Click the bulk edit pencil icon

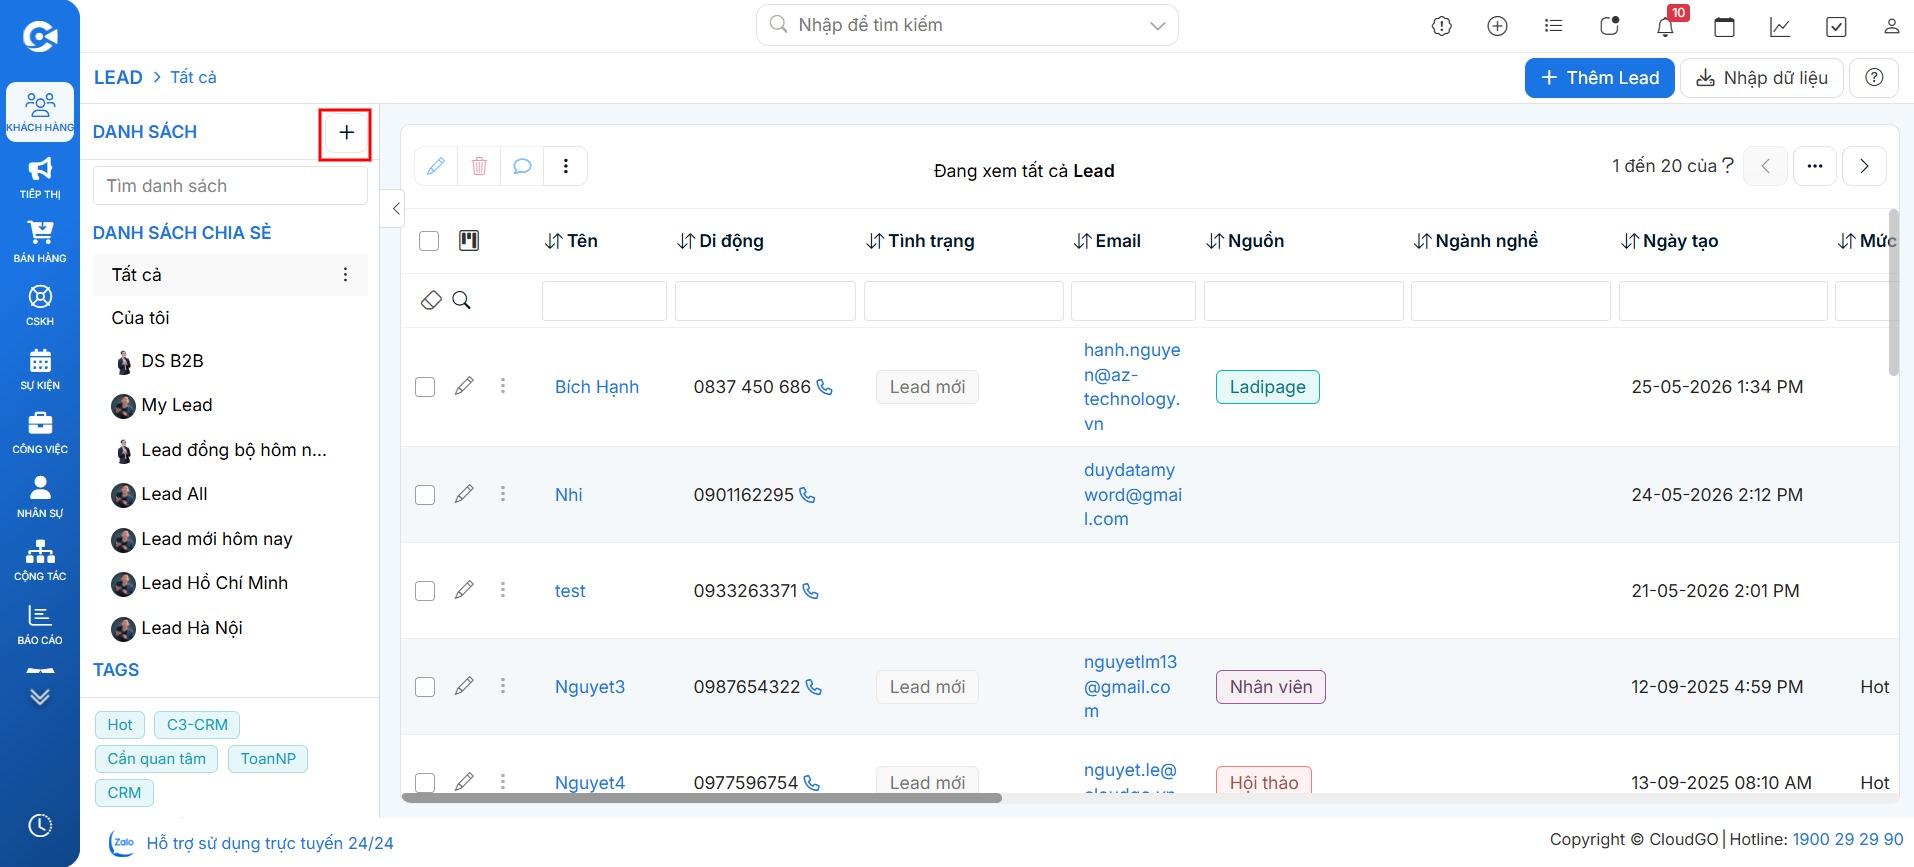[x=436, y=166]
